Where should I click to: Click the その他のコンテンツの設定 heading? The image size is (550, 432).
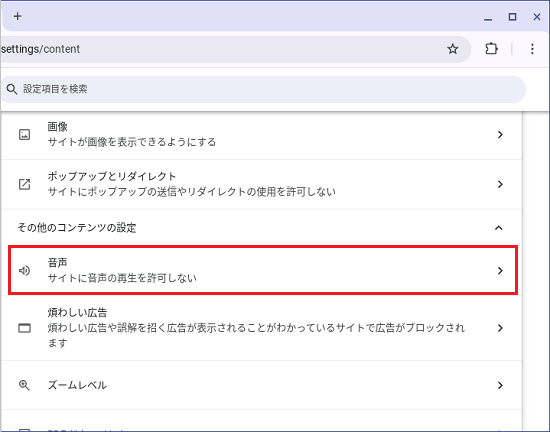coord(77,228)
